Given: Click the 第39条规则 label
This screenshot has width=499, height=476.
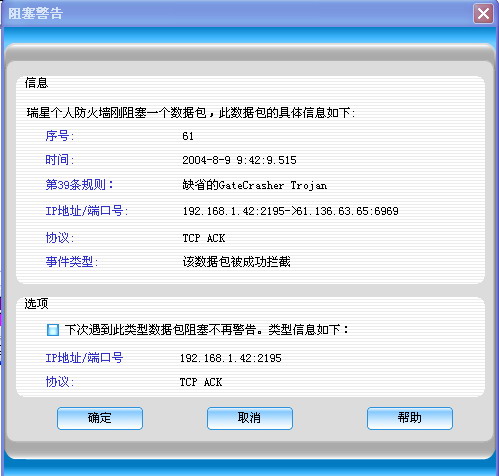Looking at the screenshot, I should (79, 185).
